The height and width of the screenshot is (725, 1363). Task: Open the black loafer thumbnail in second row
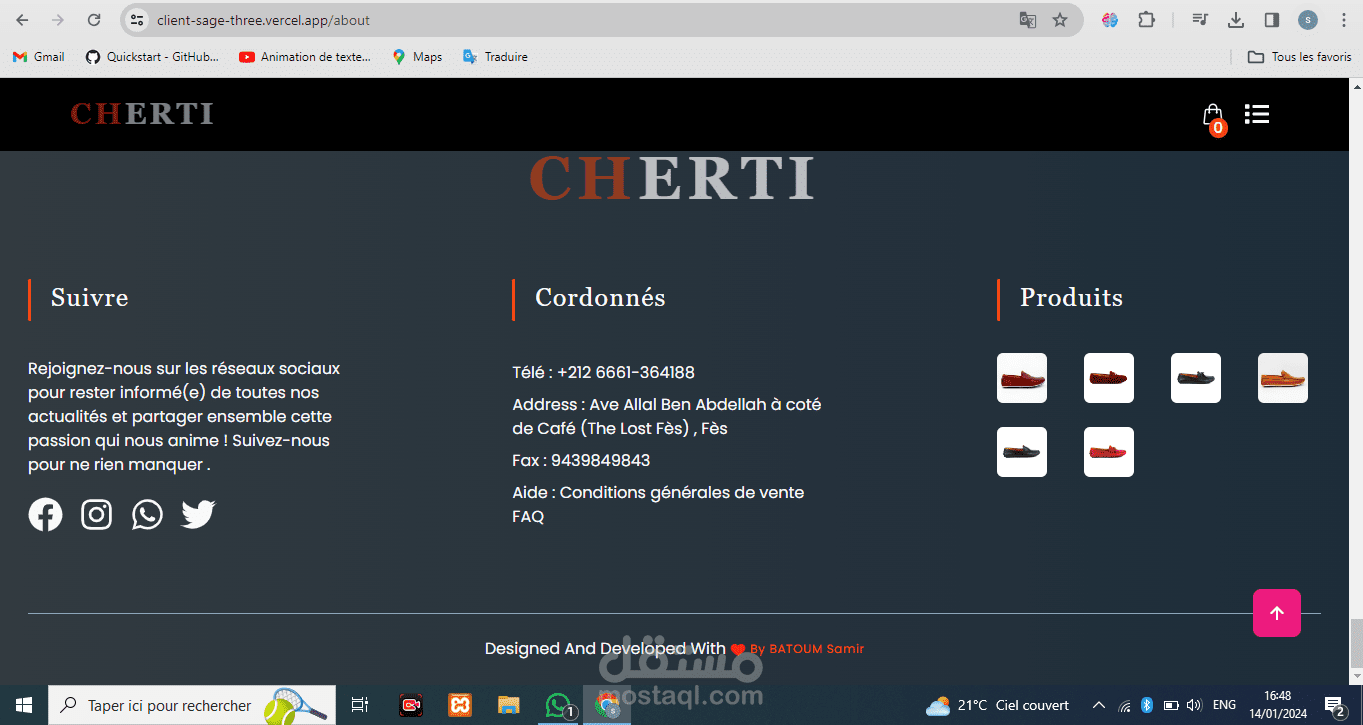1022,452
